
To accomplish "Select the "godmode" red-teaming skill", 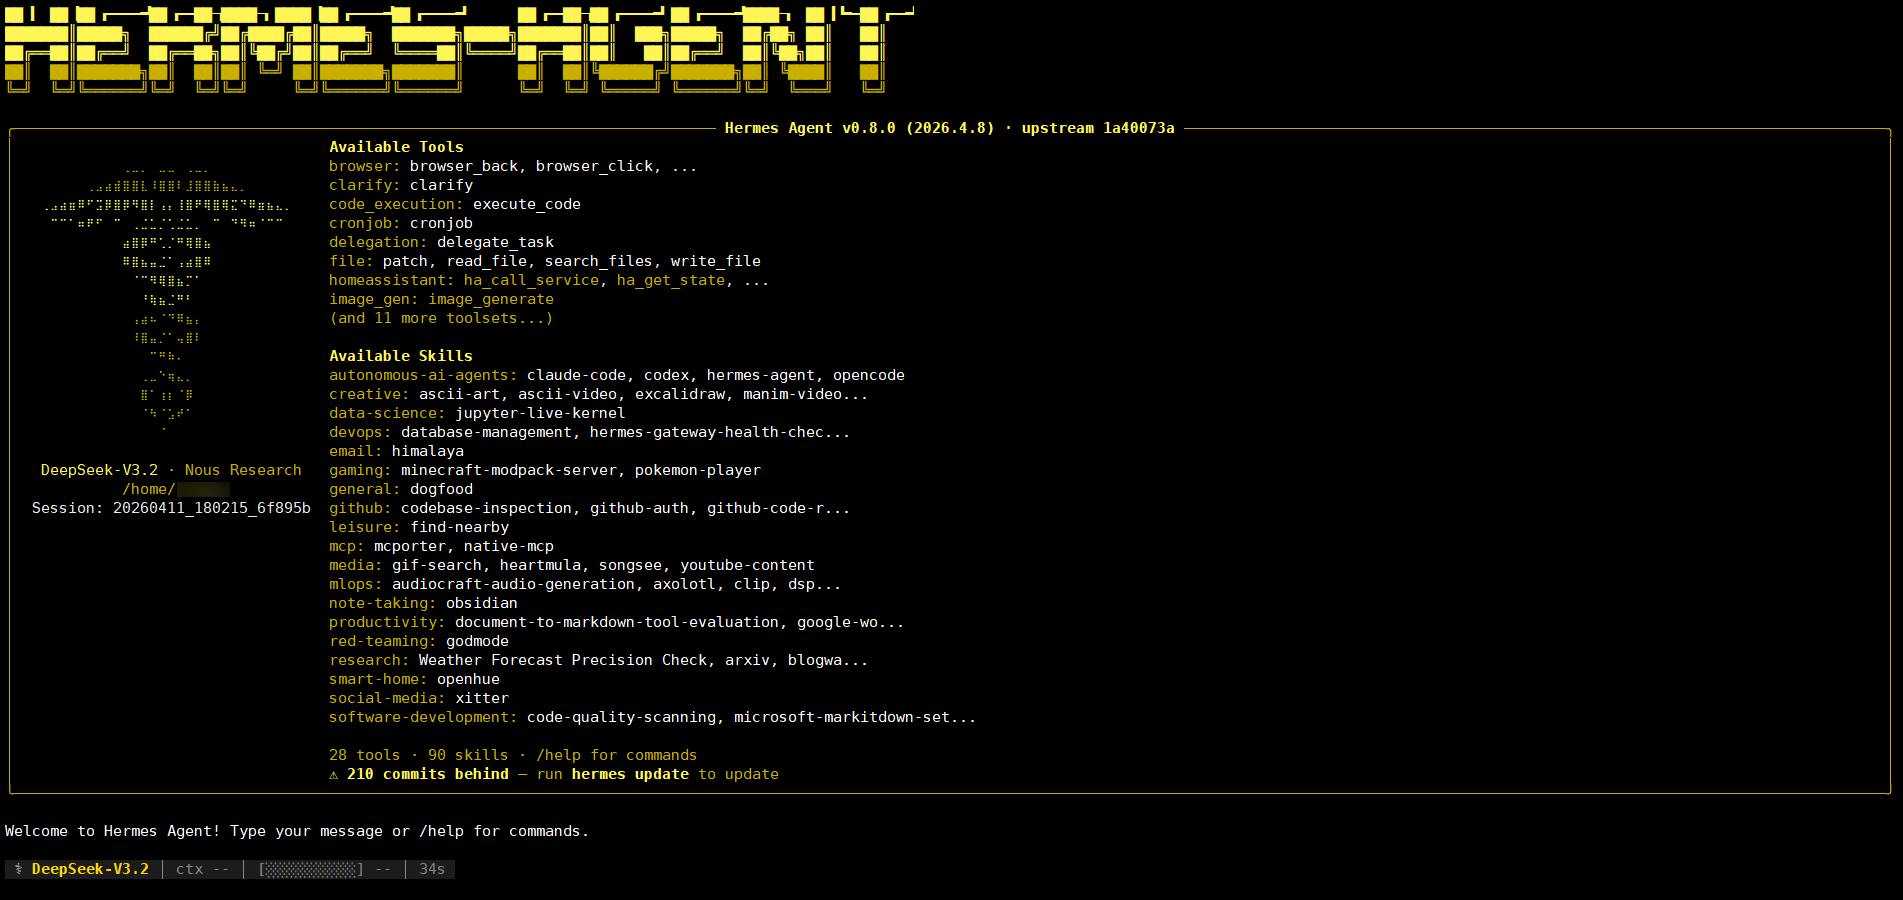I will [477, 641].
